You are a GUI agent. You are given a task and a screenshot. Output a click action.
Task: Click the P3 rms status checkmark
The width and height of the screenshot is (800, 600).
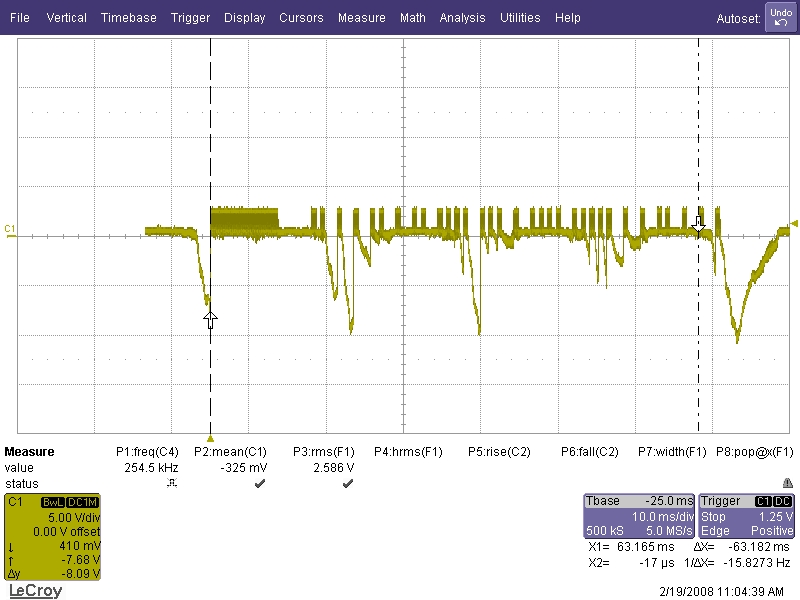tap(347, 484)
